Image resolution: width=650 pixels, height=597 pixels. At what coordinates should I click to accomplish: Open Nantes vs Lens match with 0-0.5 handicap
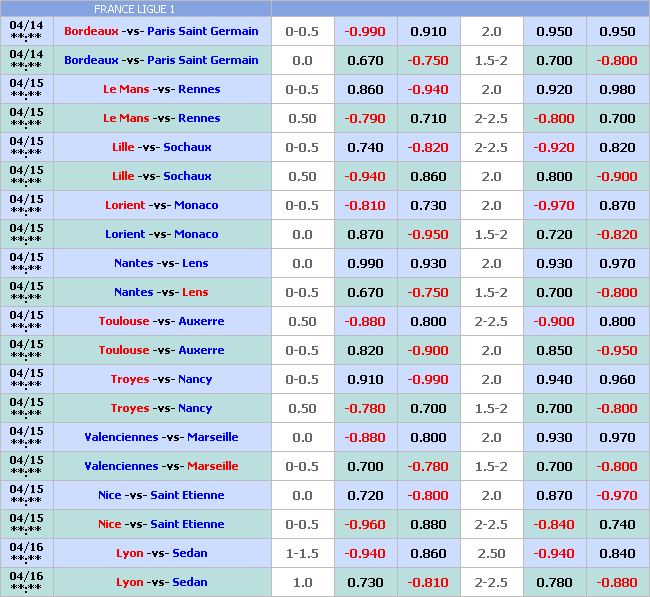click(161, 292)
